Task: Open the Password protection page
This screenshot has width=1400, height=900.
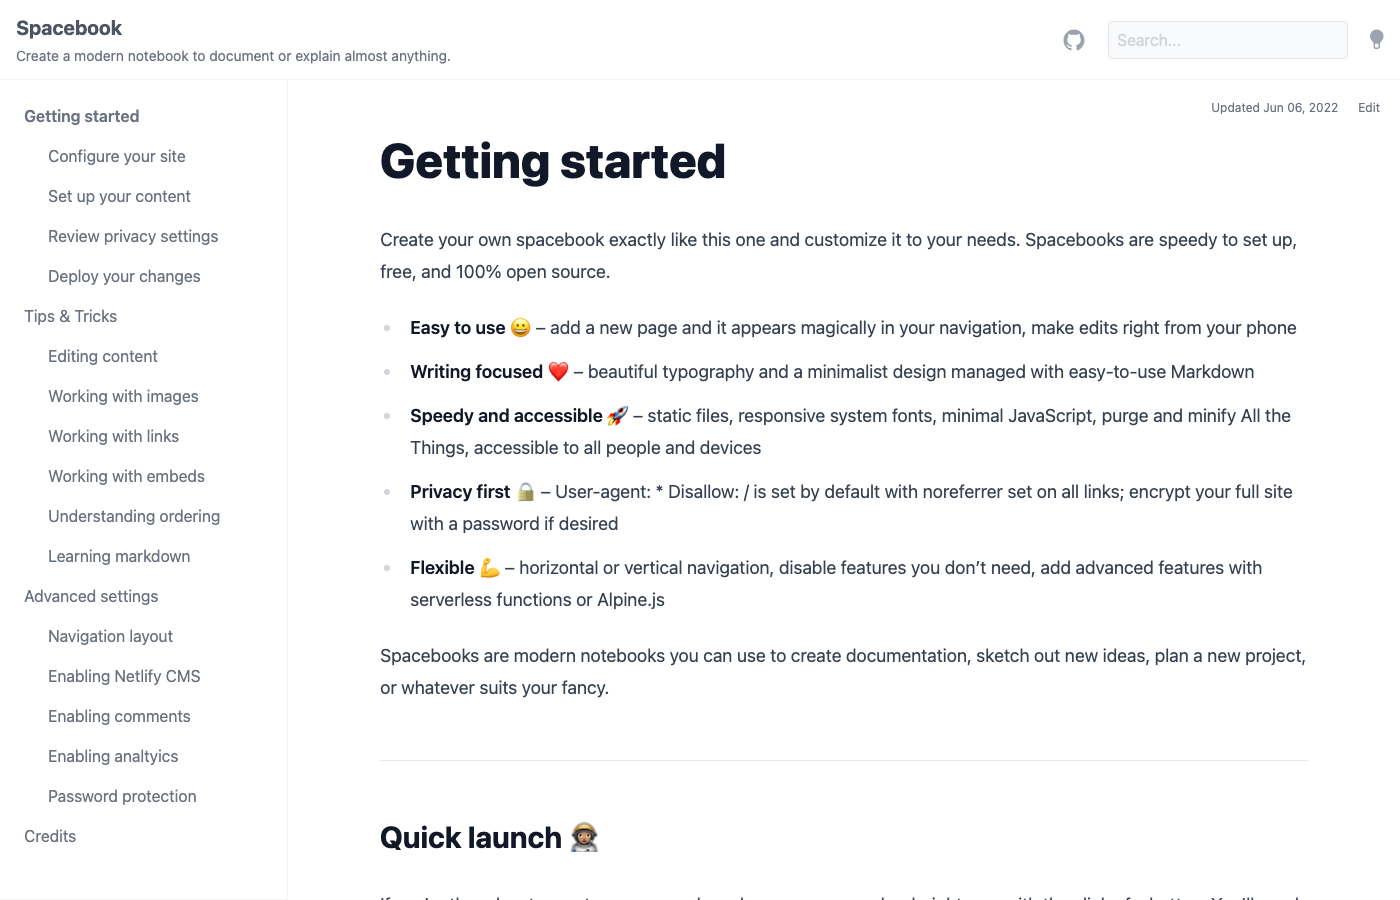Action: pyautogui.click(x=122, y=796)
